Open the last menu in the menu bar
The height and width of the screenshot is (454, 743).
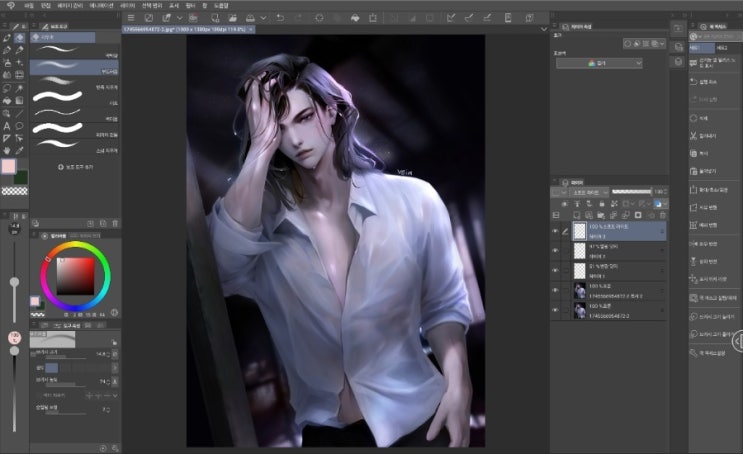point(221,6)
